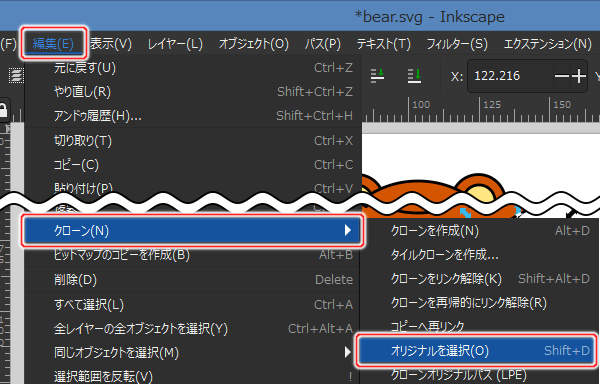Expand 同じオブジェクトを選択(M) submenu
The width and height of the screenshot is (600, 384).
(x=193, y=353)
